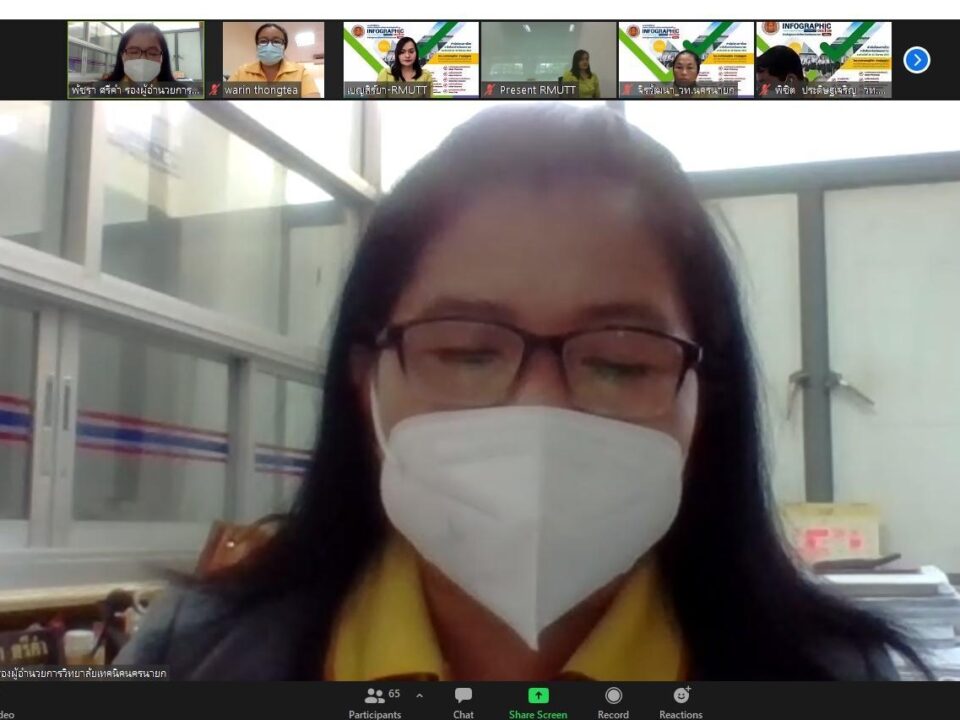Select the fifth thumbnail with Infographic background

pos(686,60)
